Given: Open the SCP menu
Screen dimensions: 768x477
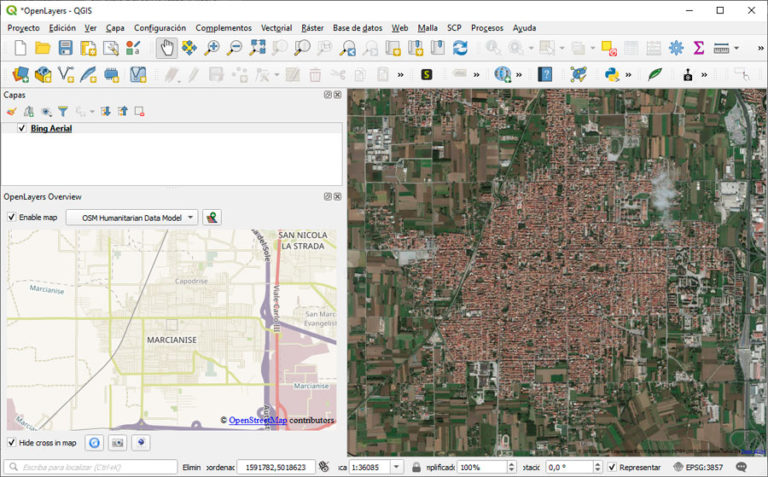Looking at the screenshot, I should click(x=454, y=28).
